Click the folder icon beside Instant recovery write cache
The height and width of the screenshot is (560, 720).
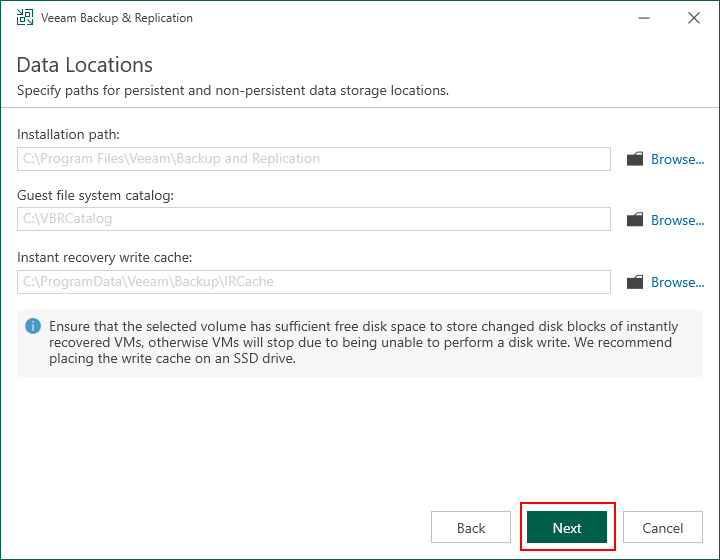point(635,282)
